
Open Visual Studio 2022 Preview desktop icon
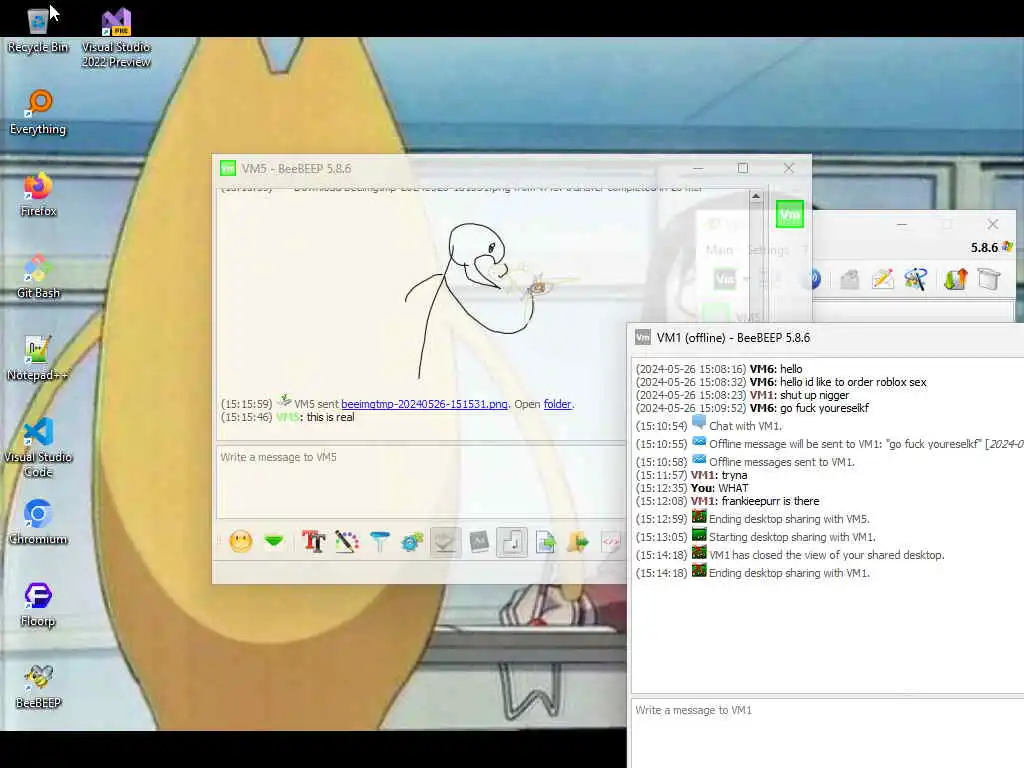click(116, 37)
